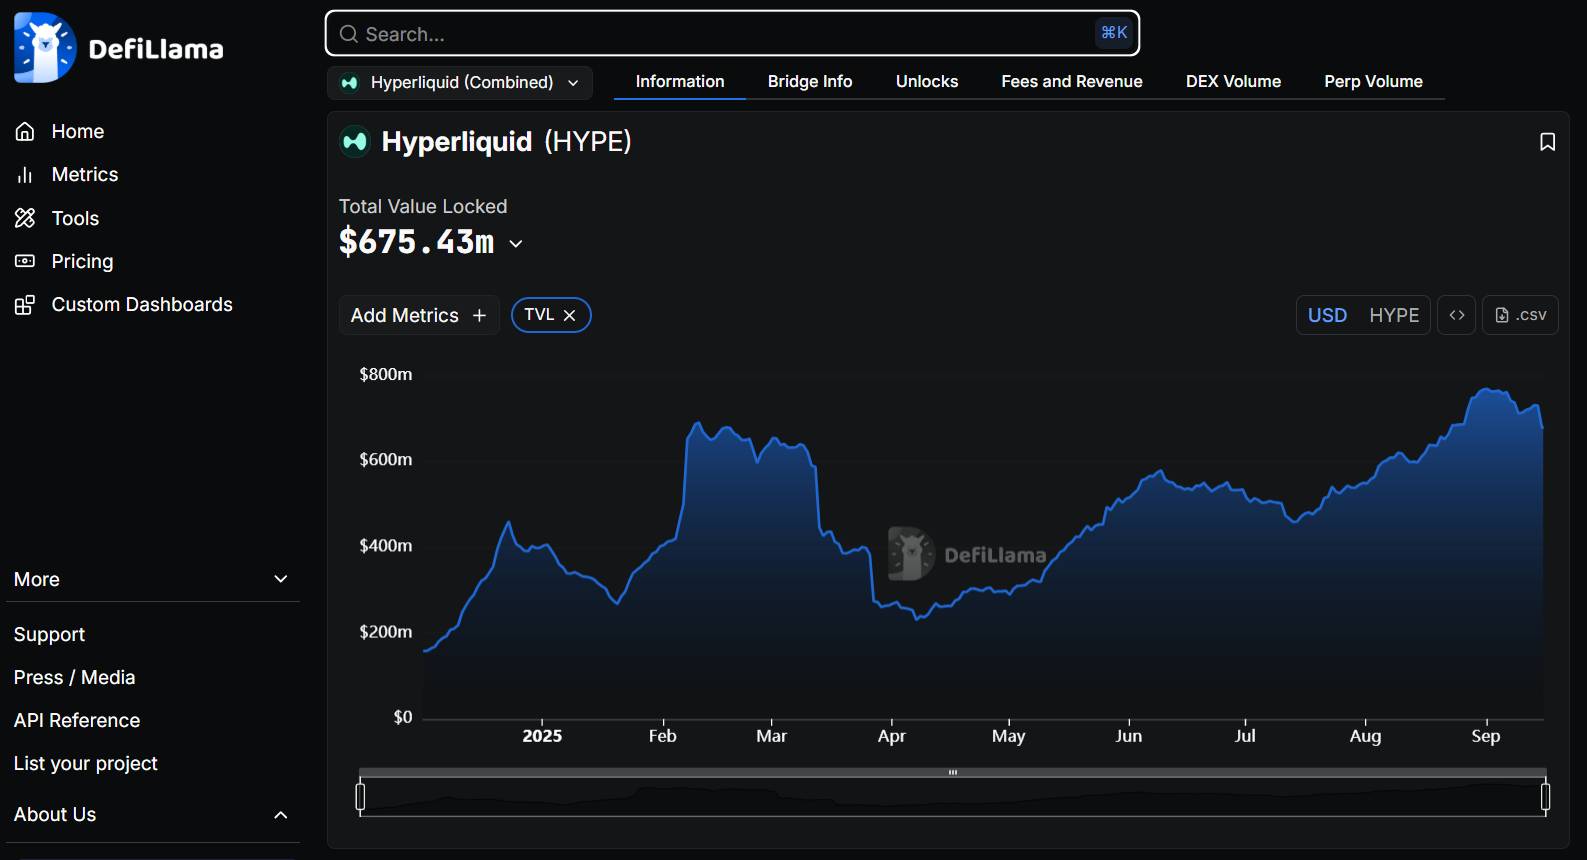Click the right range slider handle
The width and height of the screenshot is (1587, 860).
pyautogui.click(x=1545, y=797)
